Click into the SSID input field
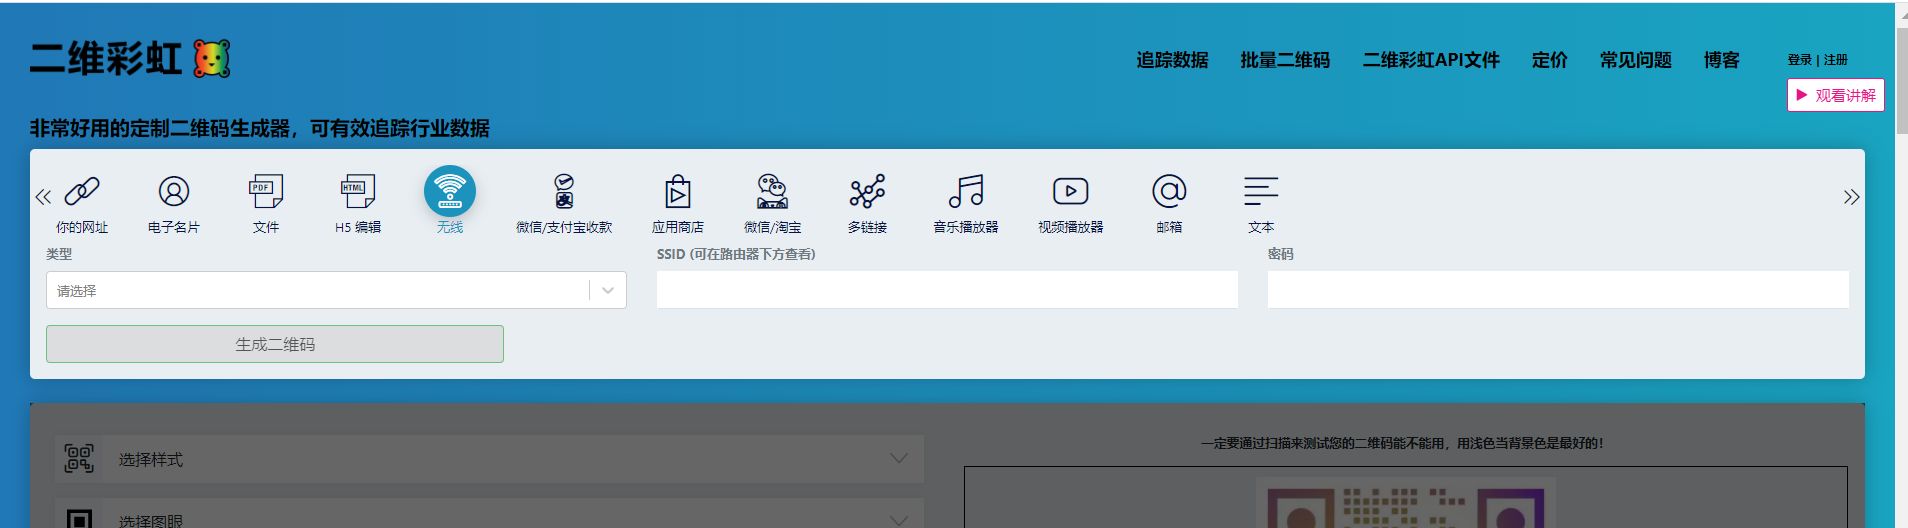The width and height of the screenshot is (1908, 528). tap(947, 290)
